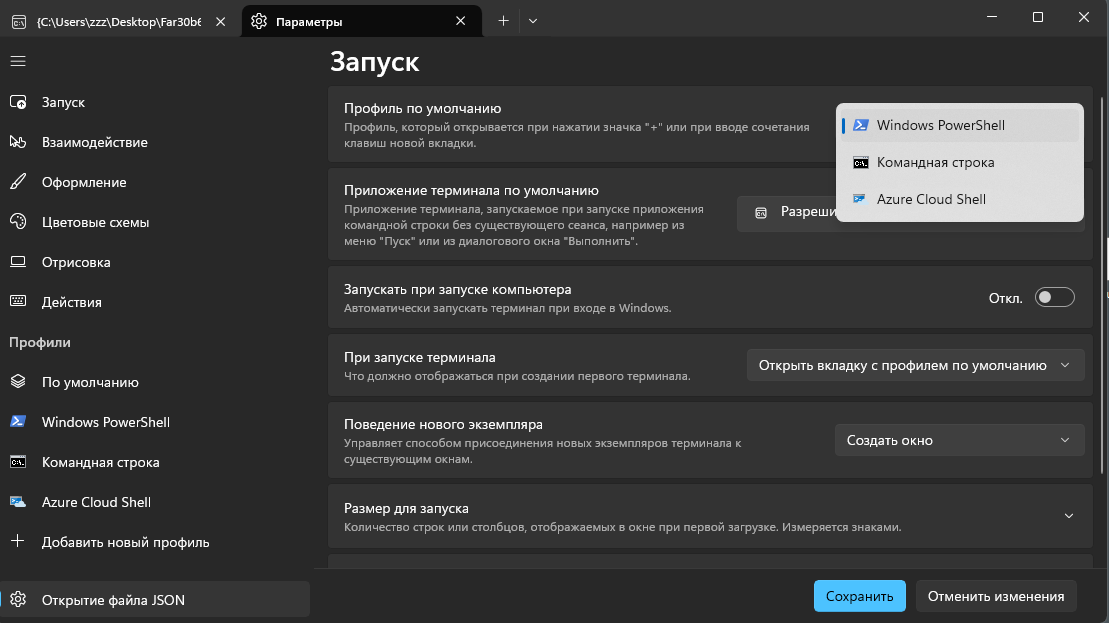The width and height of the screenshot is (1109, 623).
Task: Click the Профиль по умолчанию setting title
Action: 422,108
